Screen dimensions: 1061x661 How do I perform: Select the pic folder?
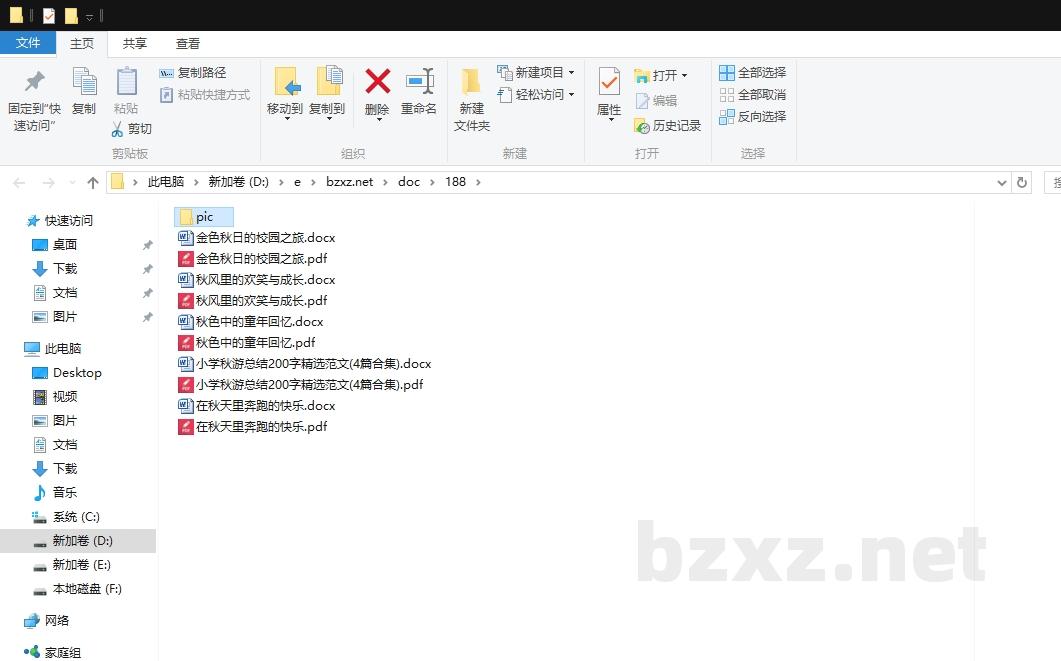click(x=203, y=217)
